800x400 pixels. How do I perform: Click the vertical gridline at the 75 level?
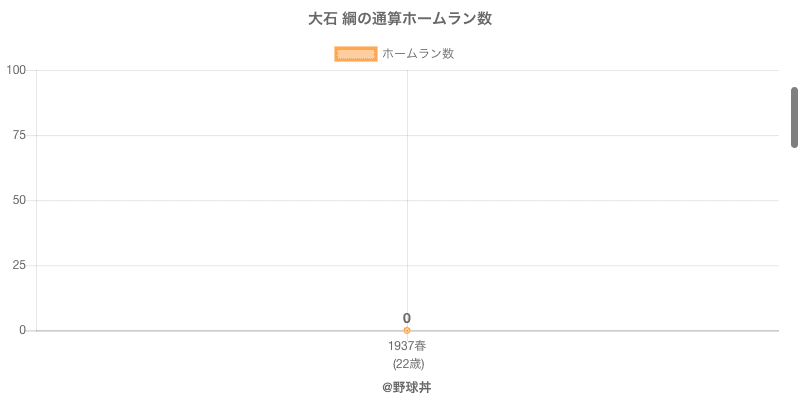tap(407, 135)
